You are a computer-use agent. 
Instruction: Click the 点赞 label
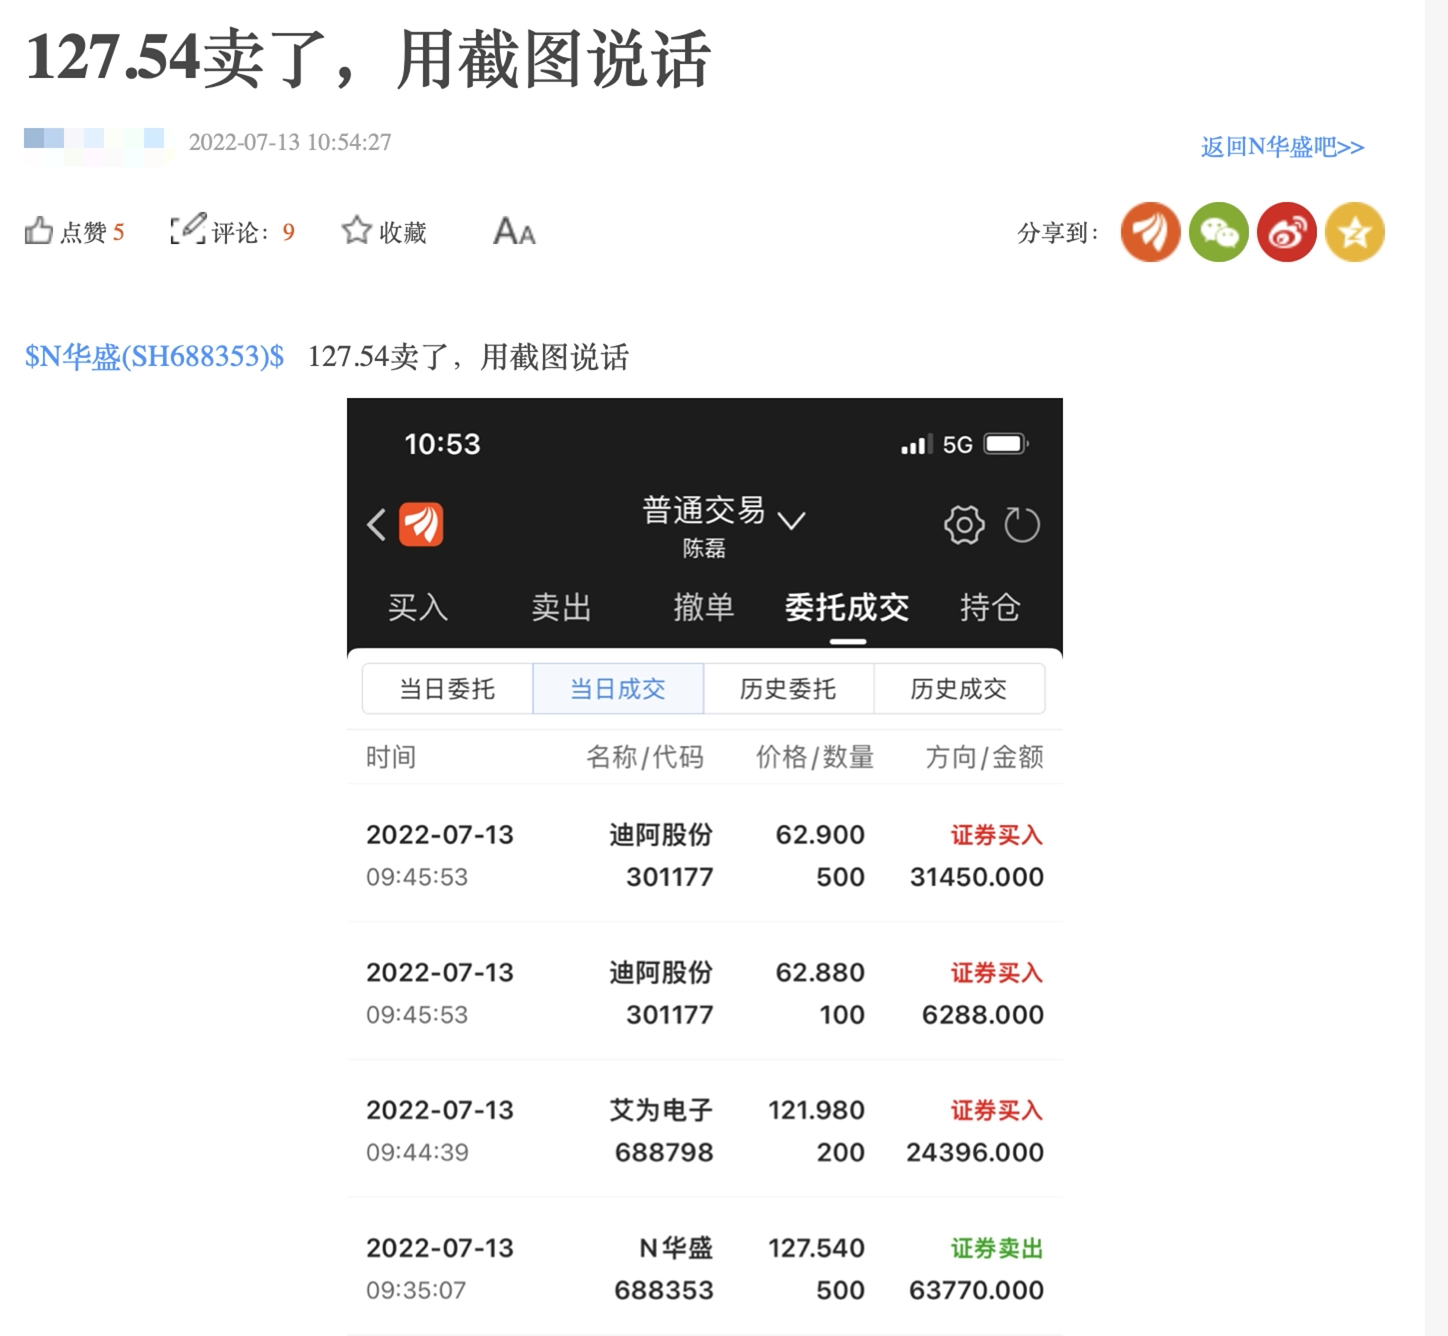click(x=83, y=232)
